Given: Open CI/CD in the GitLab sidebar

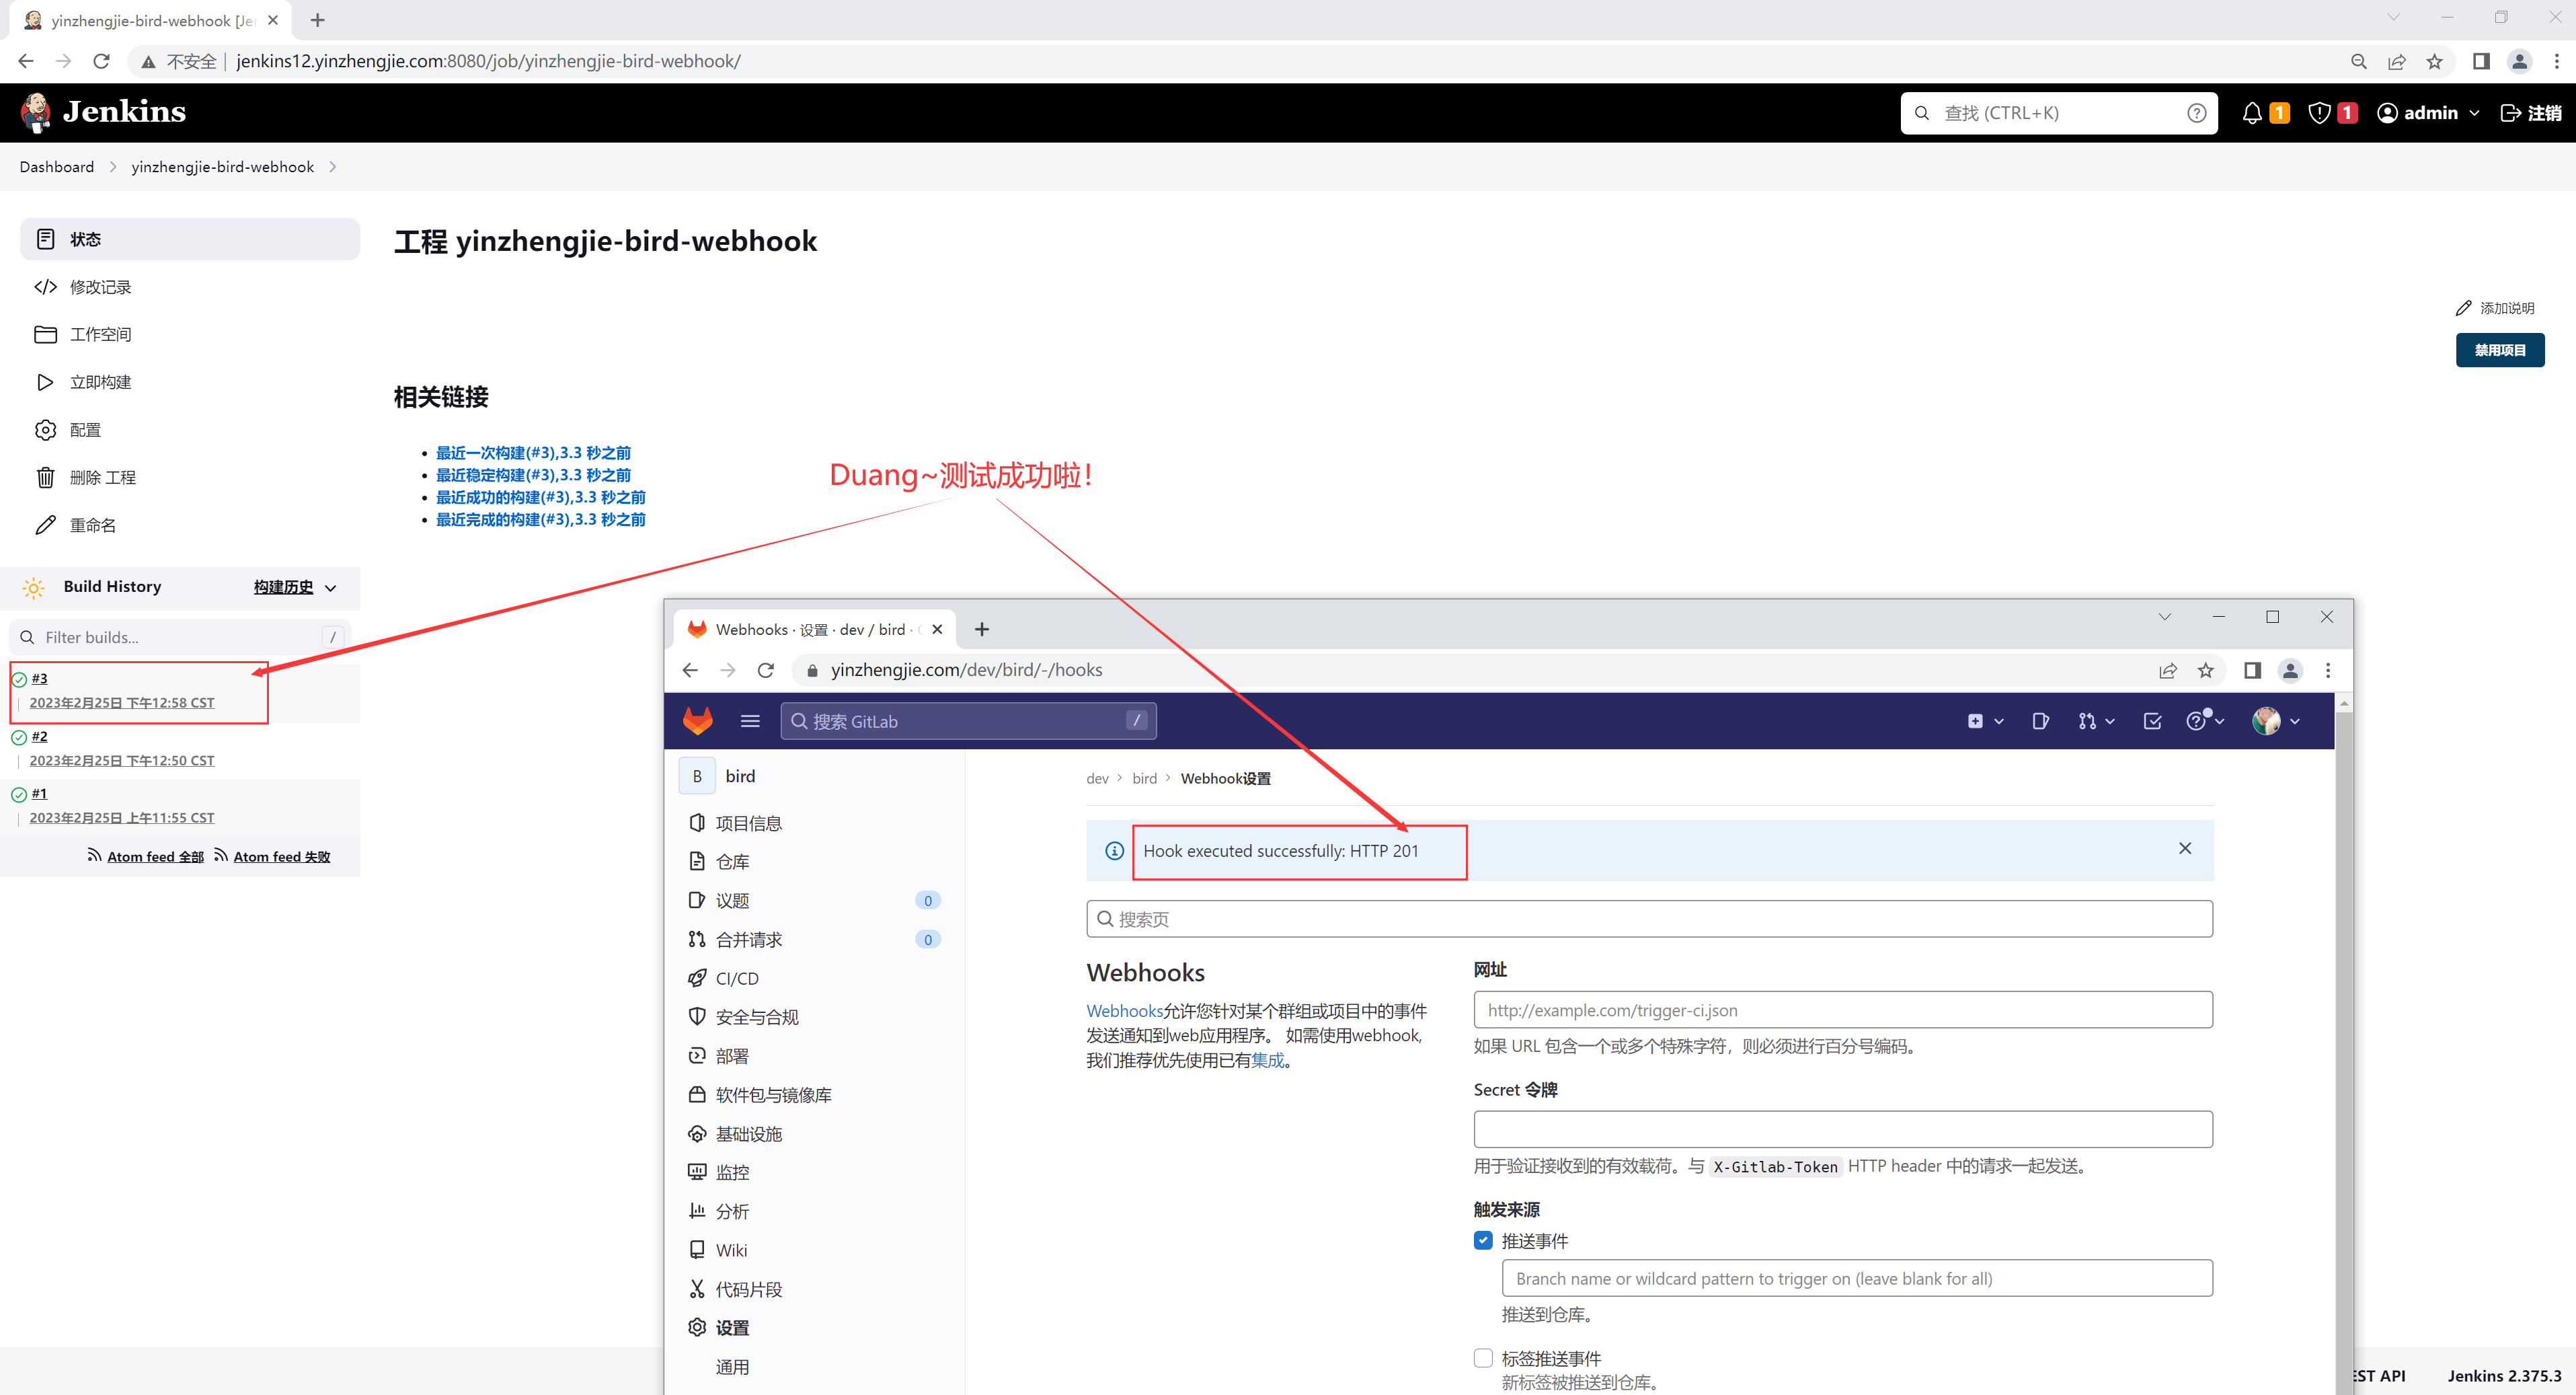Looking at the screenshot, I should (737, 978).
